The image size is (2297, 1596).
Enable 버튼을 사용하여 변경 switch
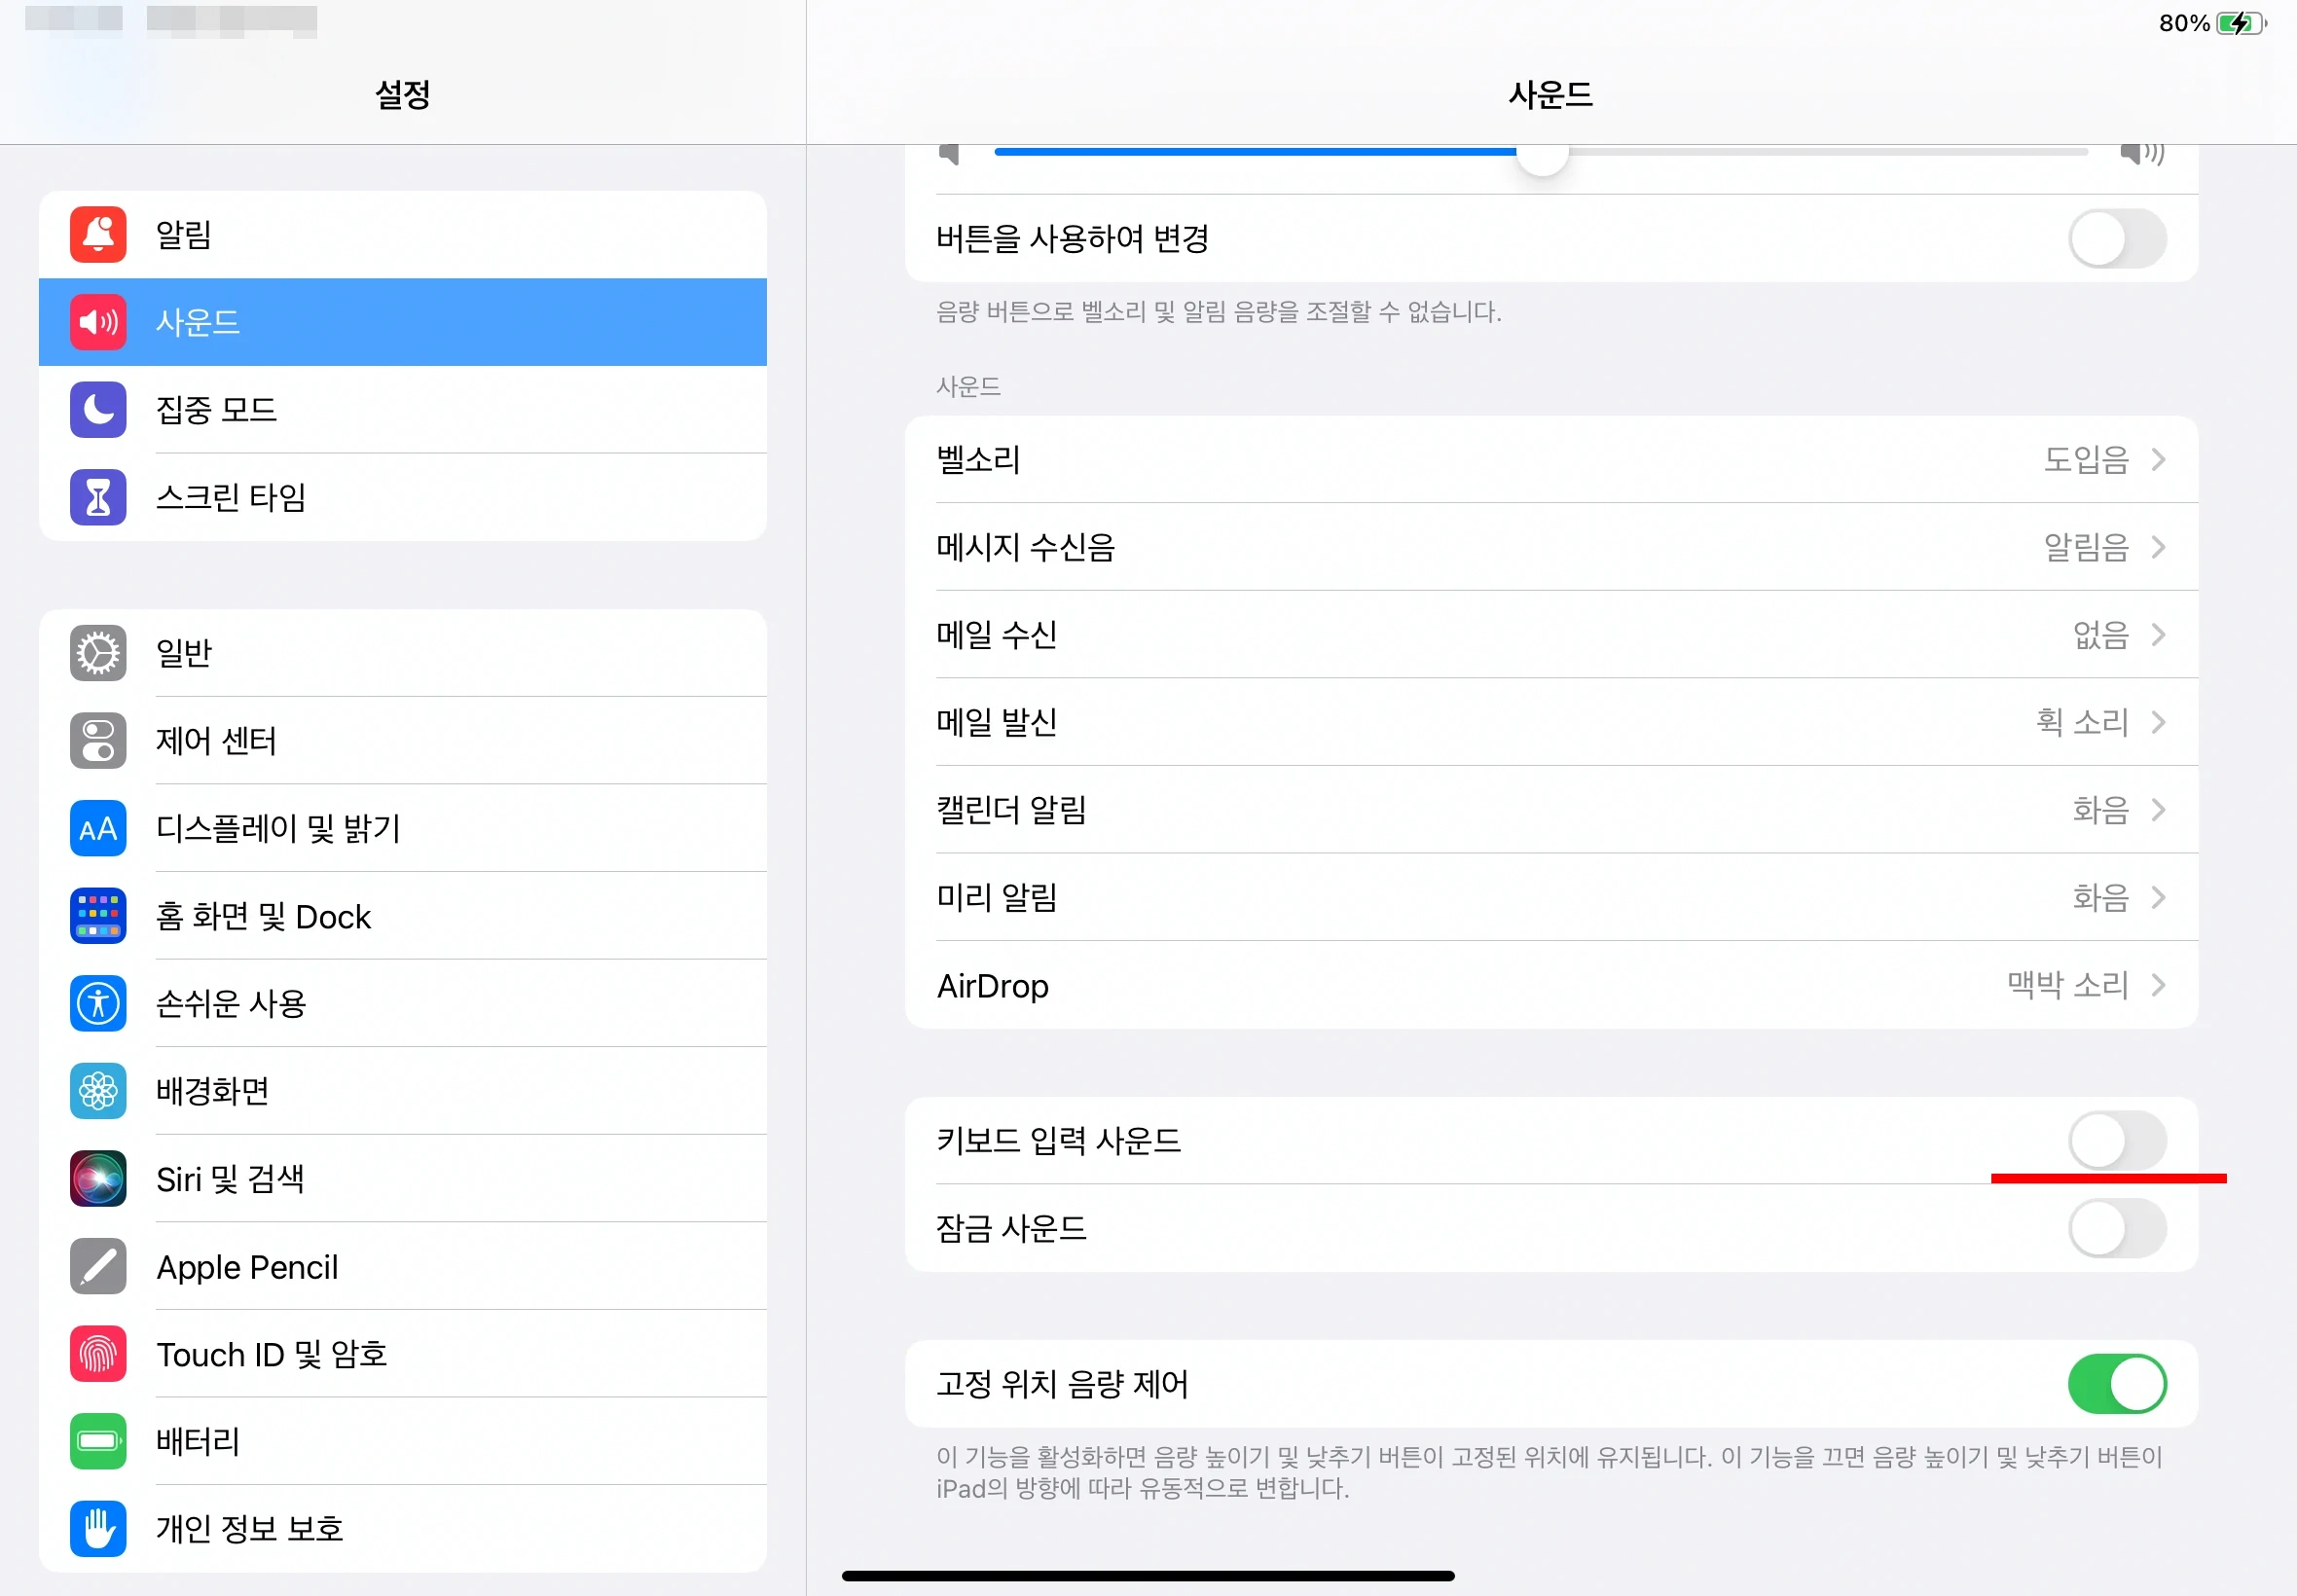2116,238
